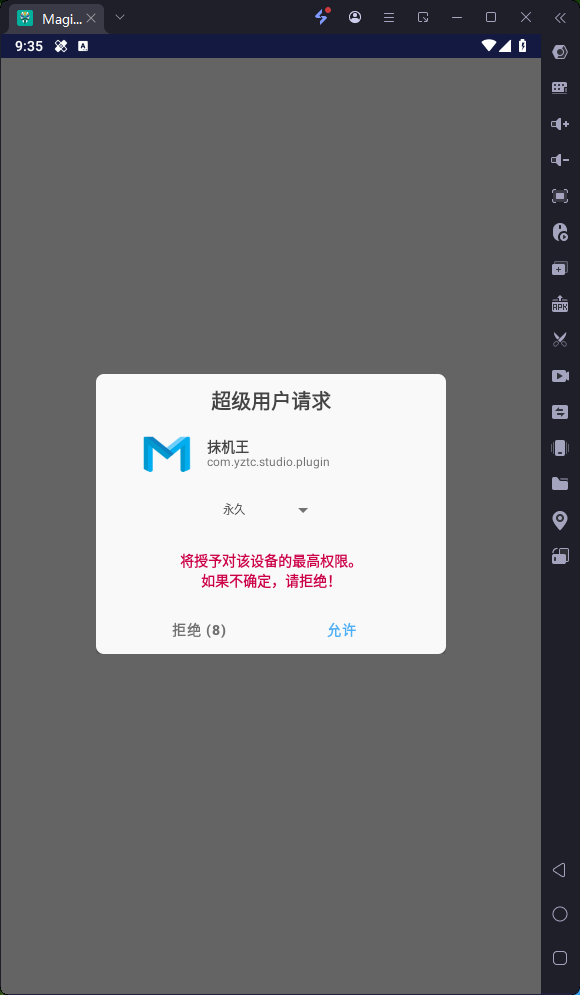Tap the Android home circle button
Screen dimensions: 580x995
point(560,914)
